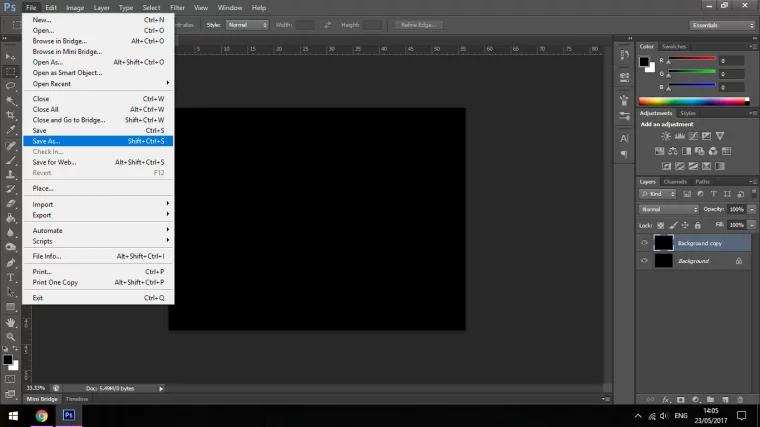Screen dimensions: 760x427
Task: Add layer style fx button
Action: point(666,400)
